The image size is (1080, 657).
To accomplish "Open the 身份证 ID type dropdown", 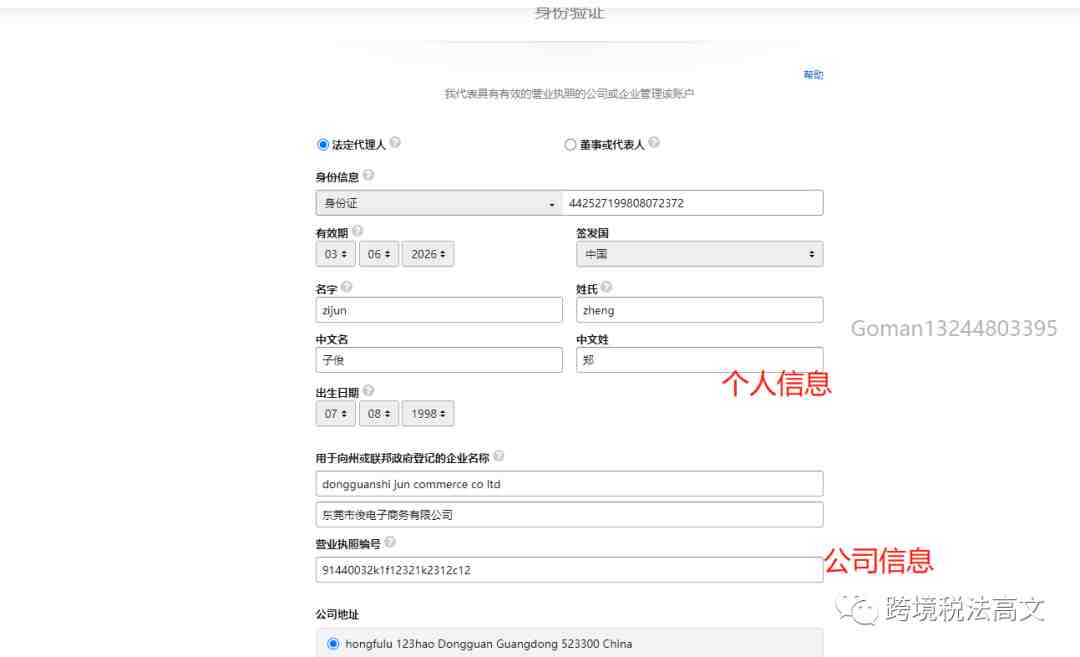I will click(x=439, y=203).
